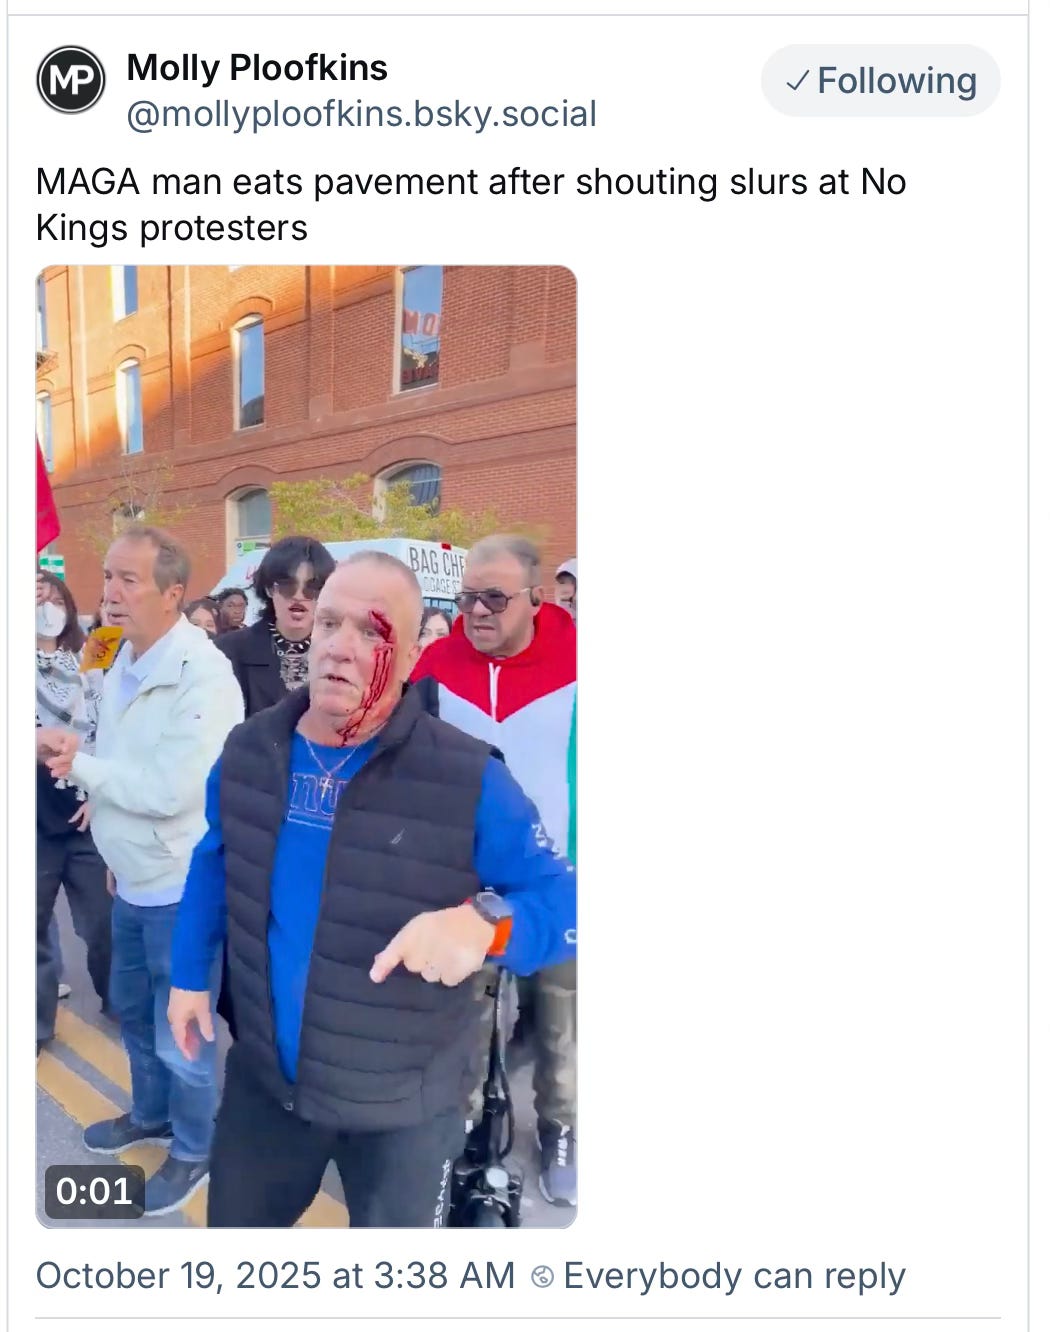This screenshot has height=1332, width=1050.
Task: Open Molly Ploofkins display name link
Action: 257,68
